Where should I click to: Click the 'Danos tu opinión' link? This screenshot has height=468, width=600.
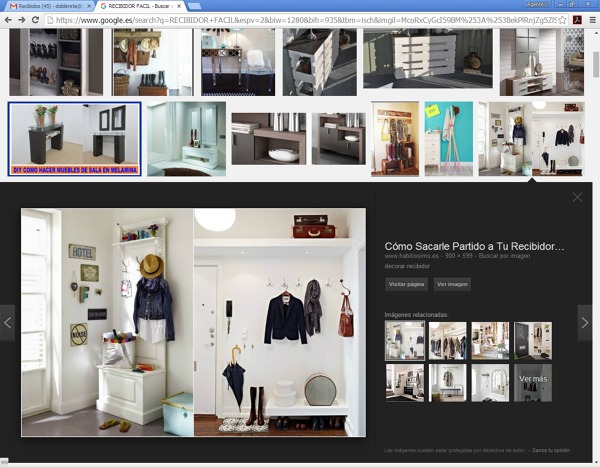click(x=551, y=450)
